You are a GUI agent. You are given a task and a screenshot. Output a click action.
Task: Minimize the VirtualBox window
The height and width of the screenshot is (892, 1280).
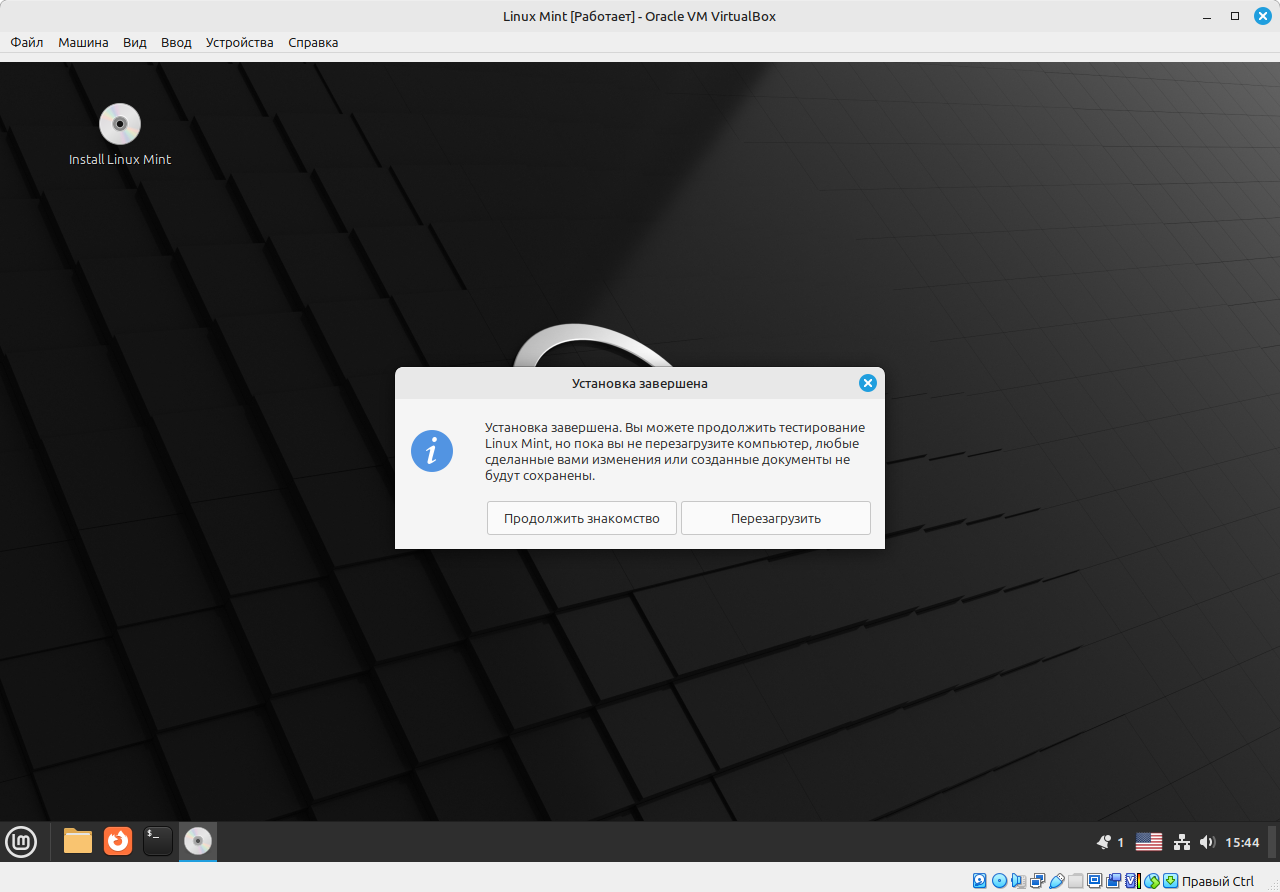click(x=1207, y=16)
